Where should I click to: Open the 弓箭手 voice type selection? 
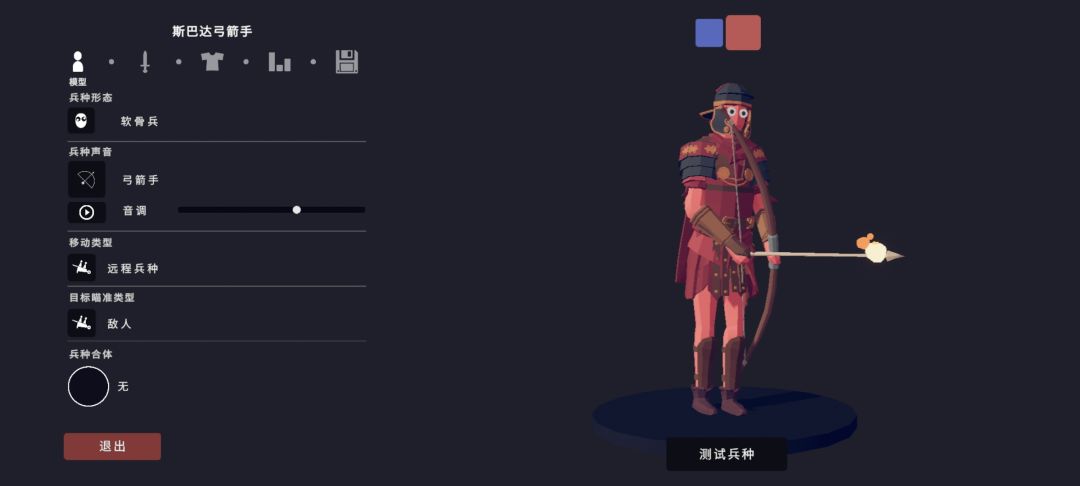141,180
